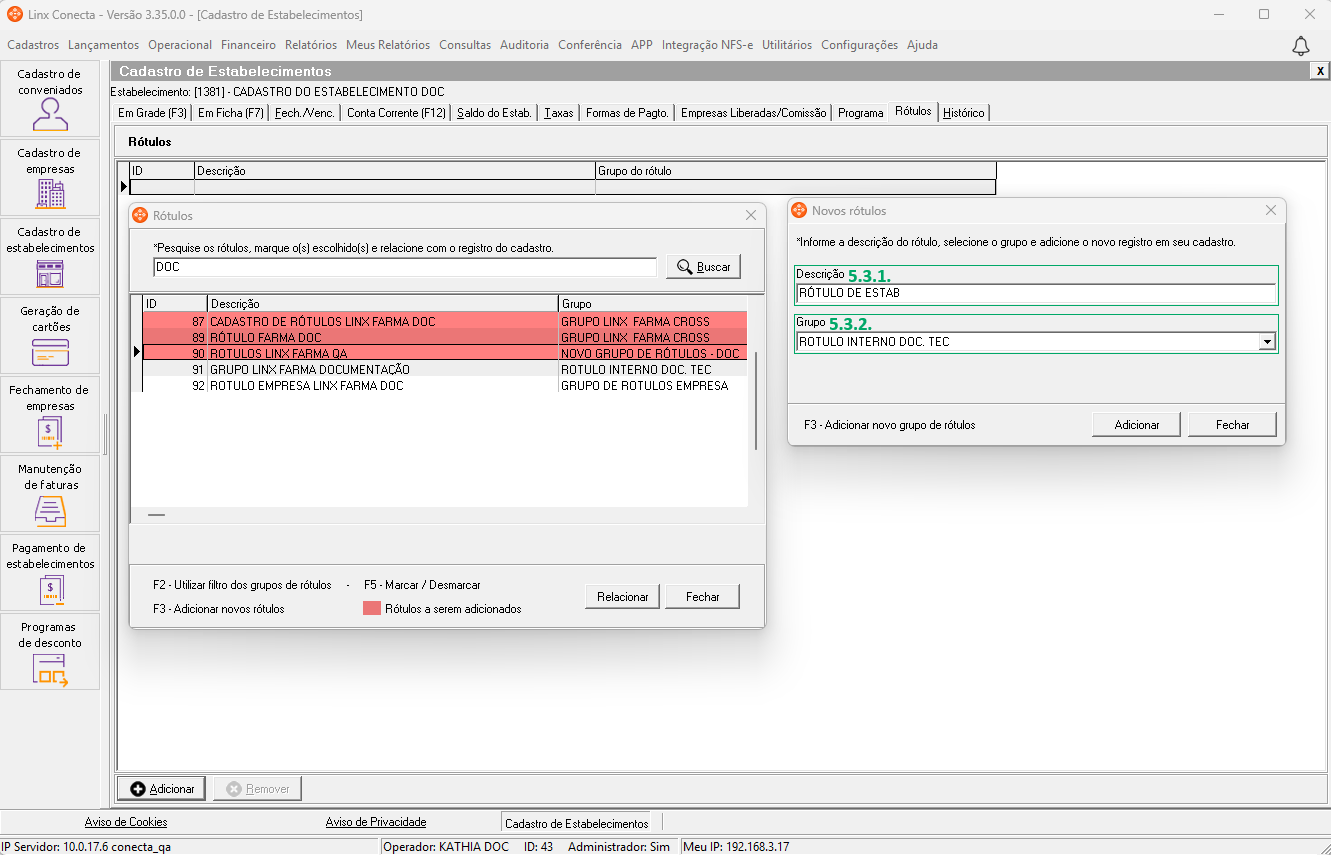Close the Cadastro de Estabelecimentos panel
This screenshot has width=1331, height=855.
1320,71
